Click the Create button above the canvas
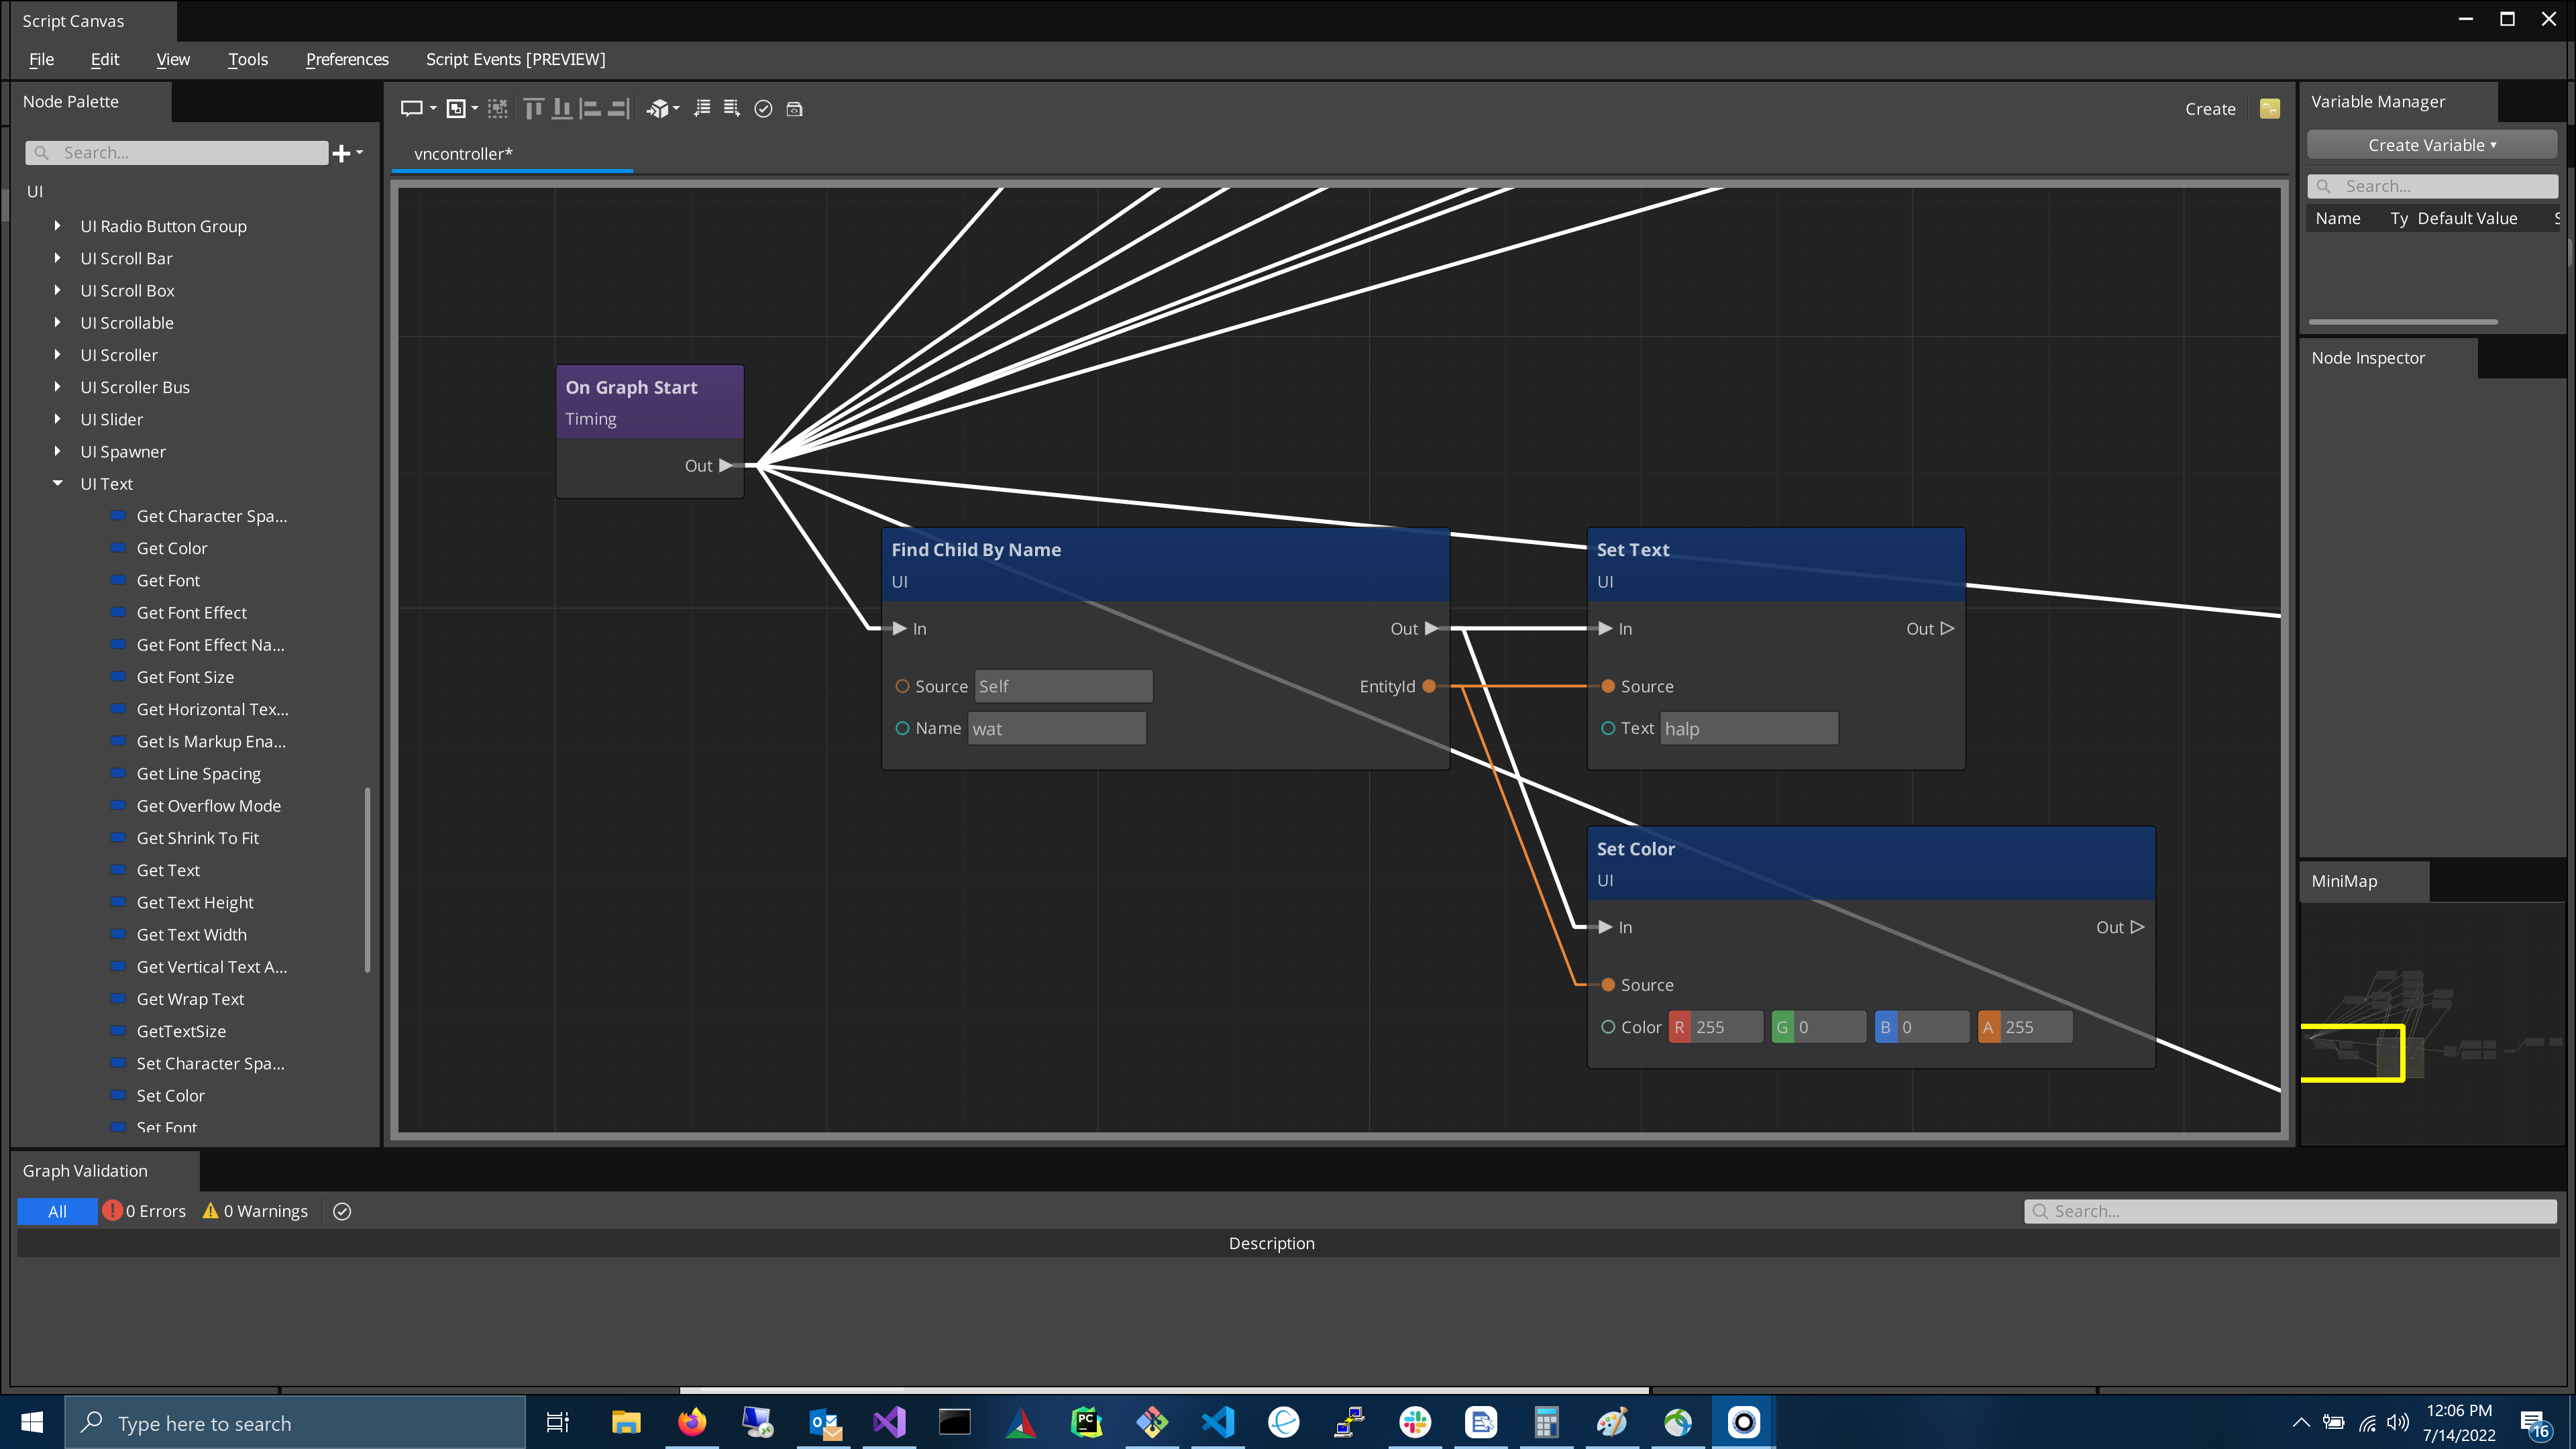Image resolution: width=2576 pixels, height=1449 pixels. (2210, 109)
